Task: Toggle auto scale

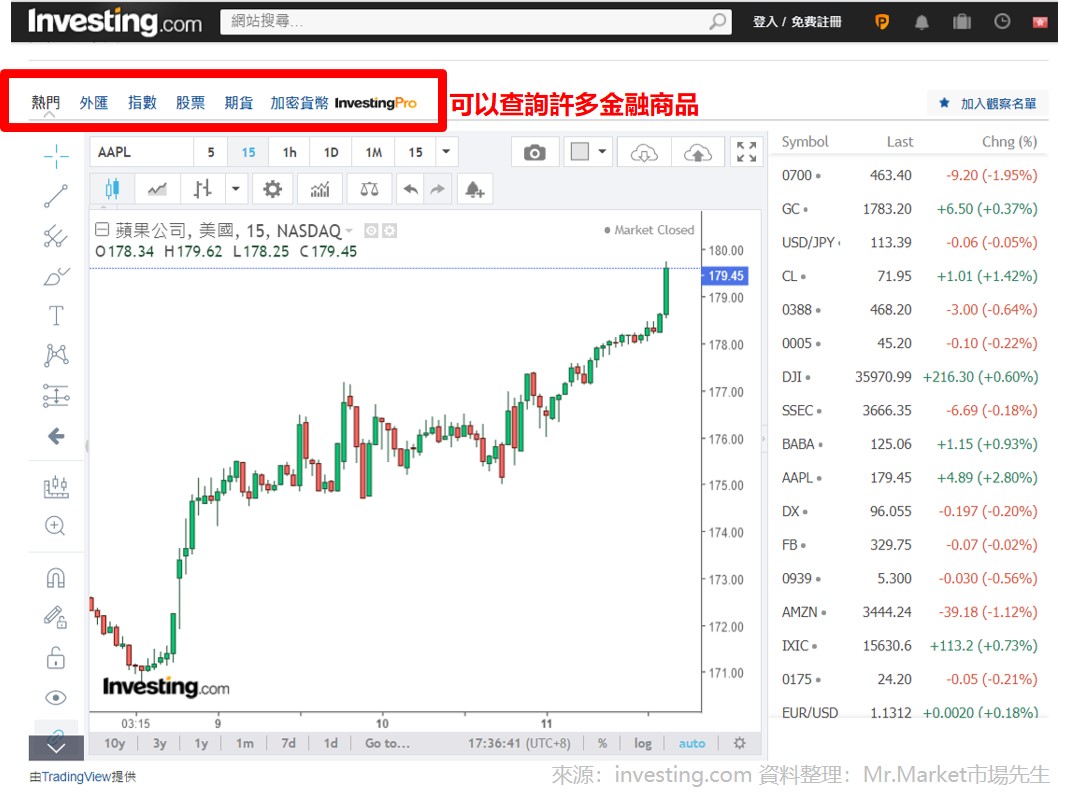Action: coord(692,744)
